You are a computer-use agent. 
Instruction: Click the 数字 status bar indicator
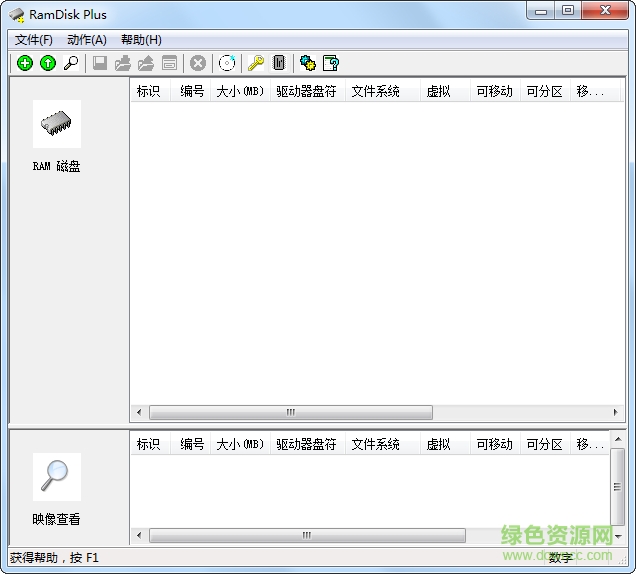[x=561, y=558]
